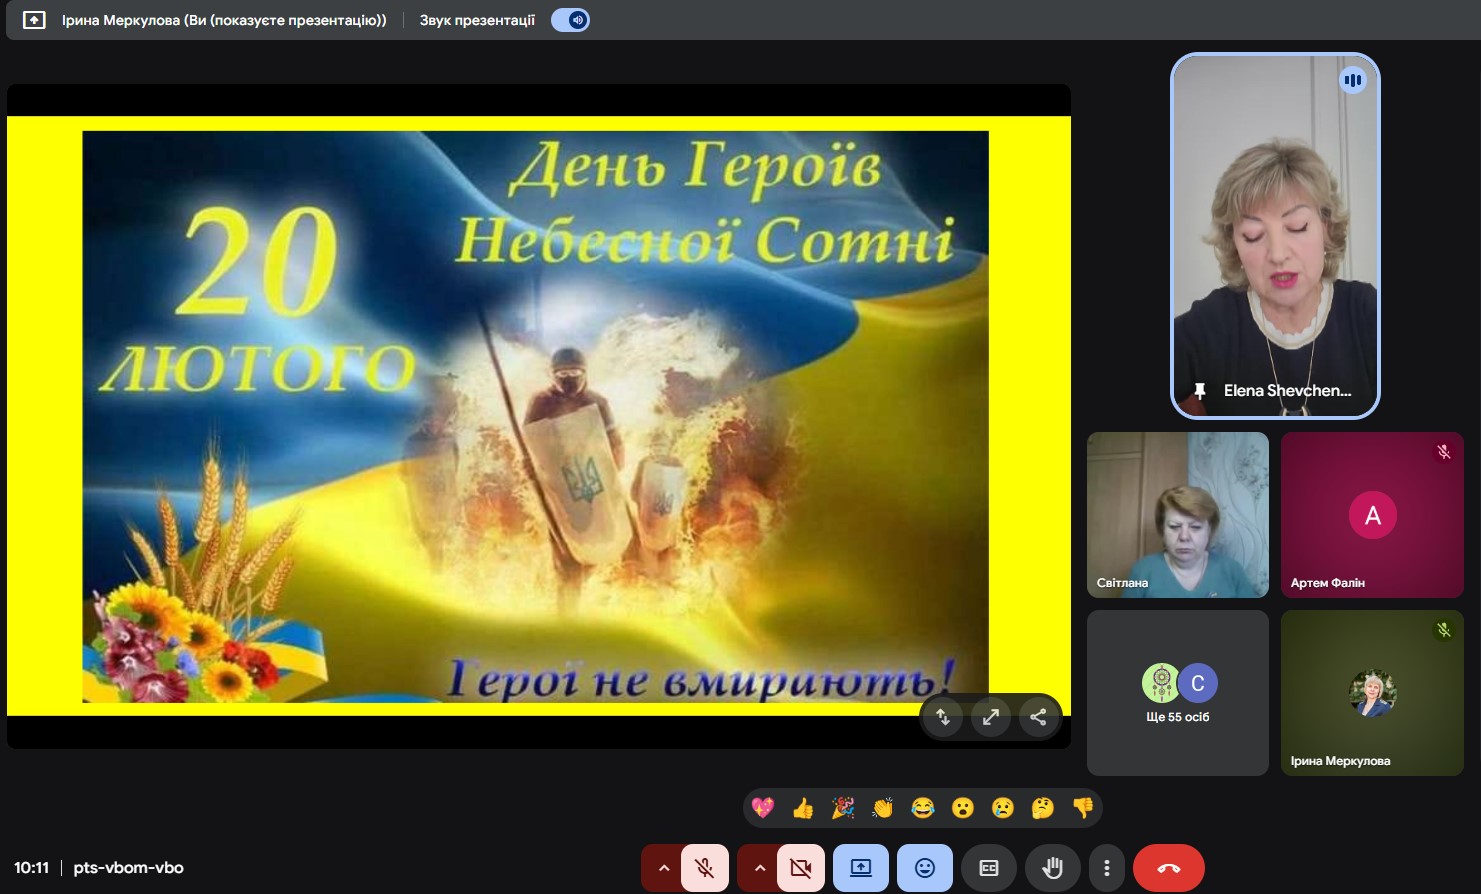
Task: Turn on captions
Action: 988,868
